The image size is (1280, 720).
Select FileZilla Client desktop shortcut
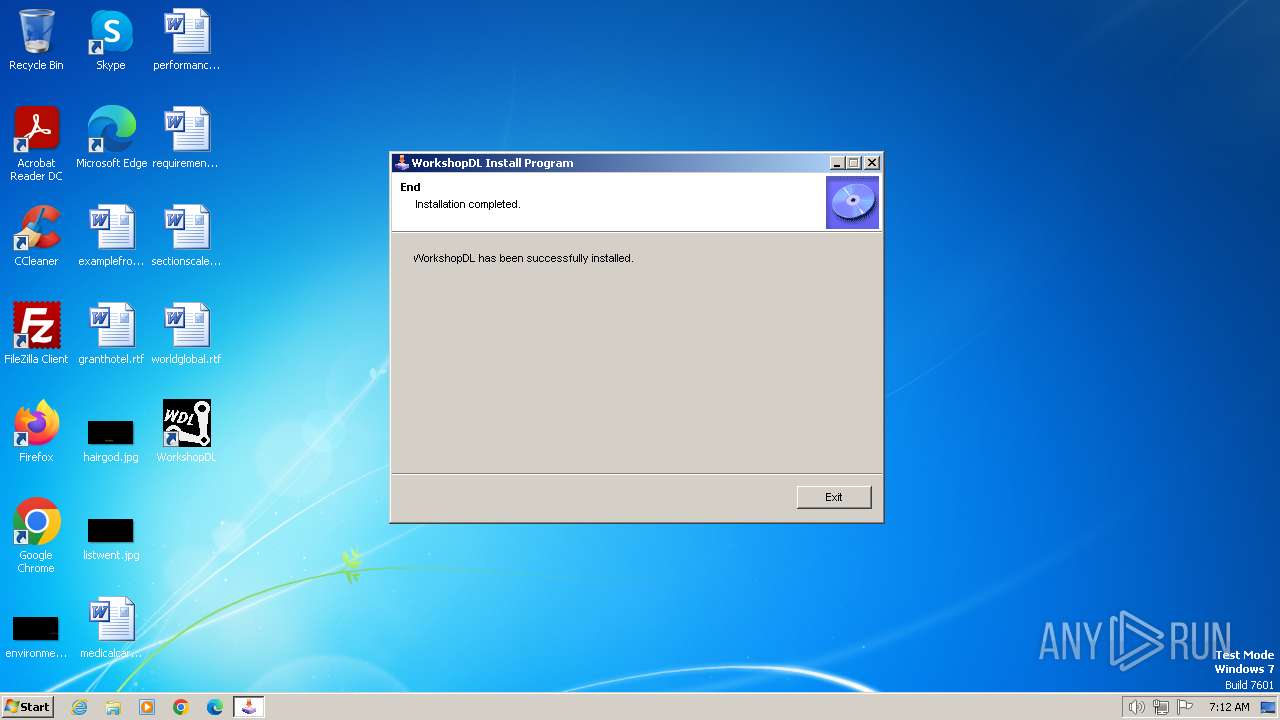pos(36,335)
